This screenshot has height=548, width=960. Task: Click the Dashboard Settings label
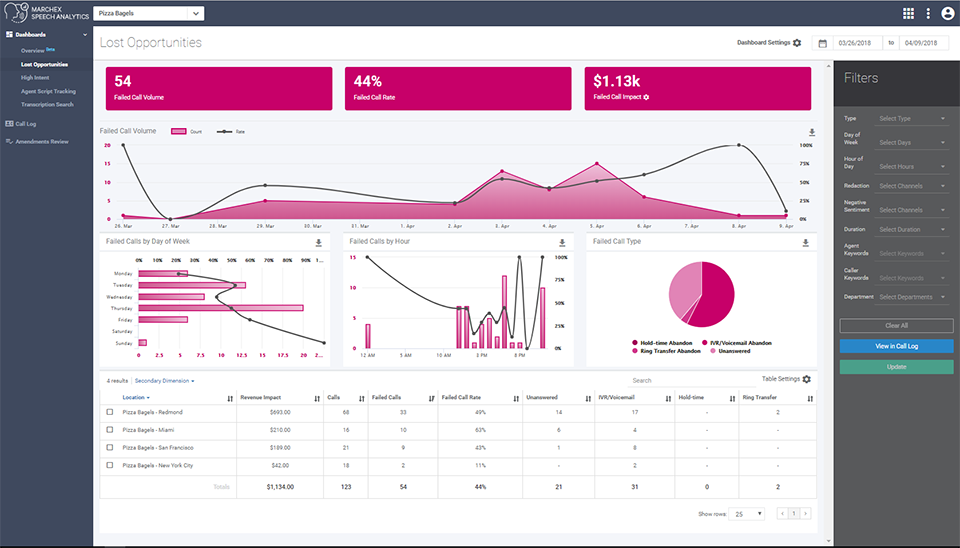(x=763, y=43)
